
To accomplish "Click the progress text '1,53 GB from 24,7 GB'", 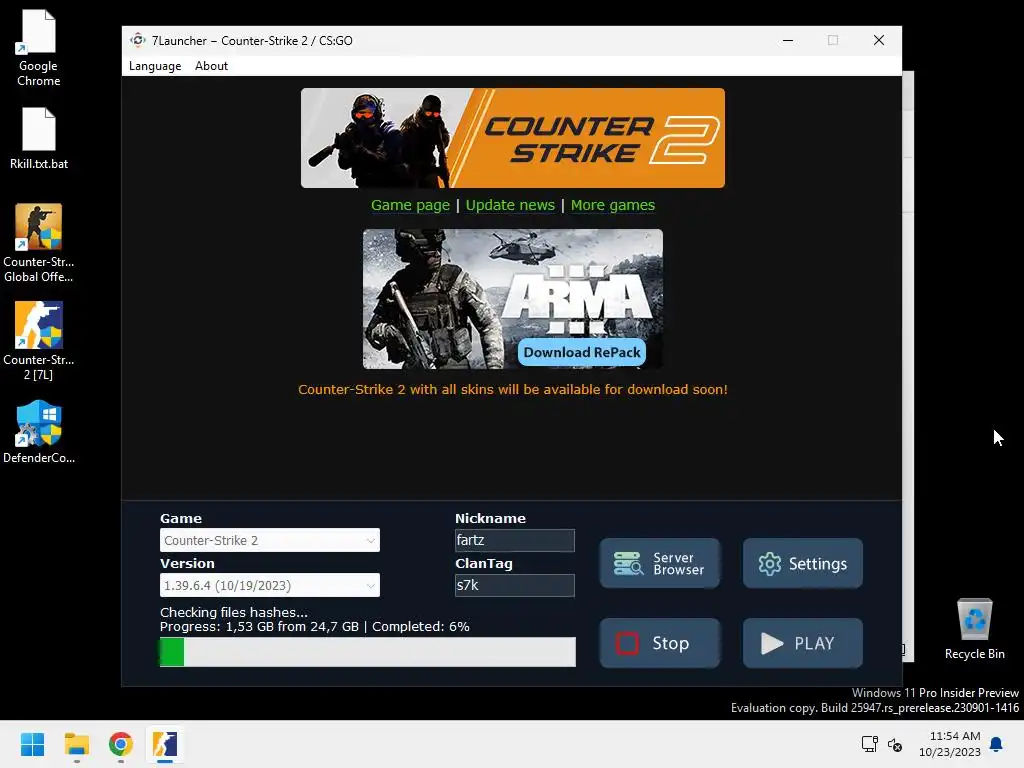I will pyautogui.click(x=292, y=626).
